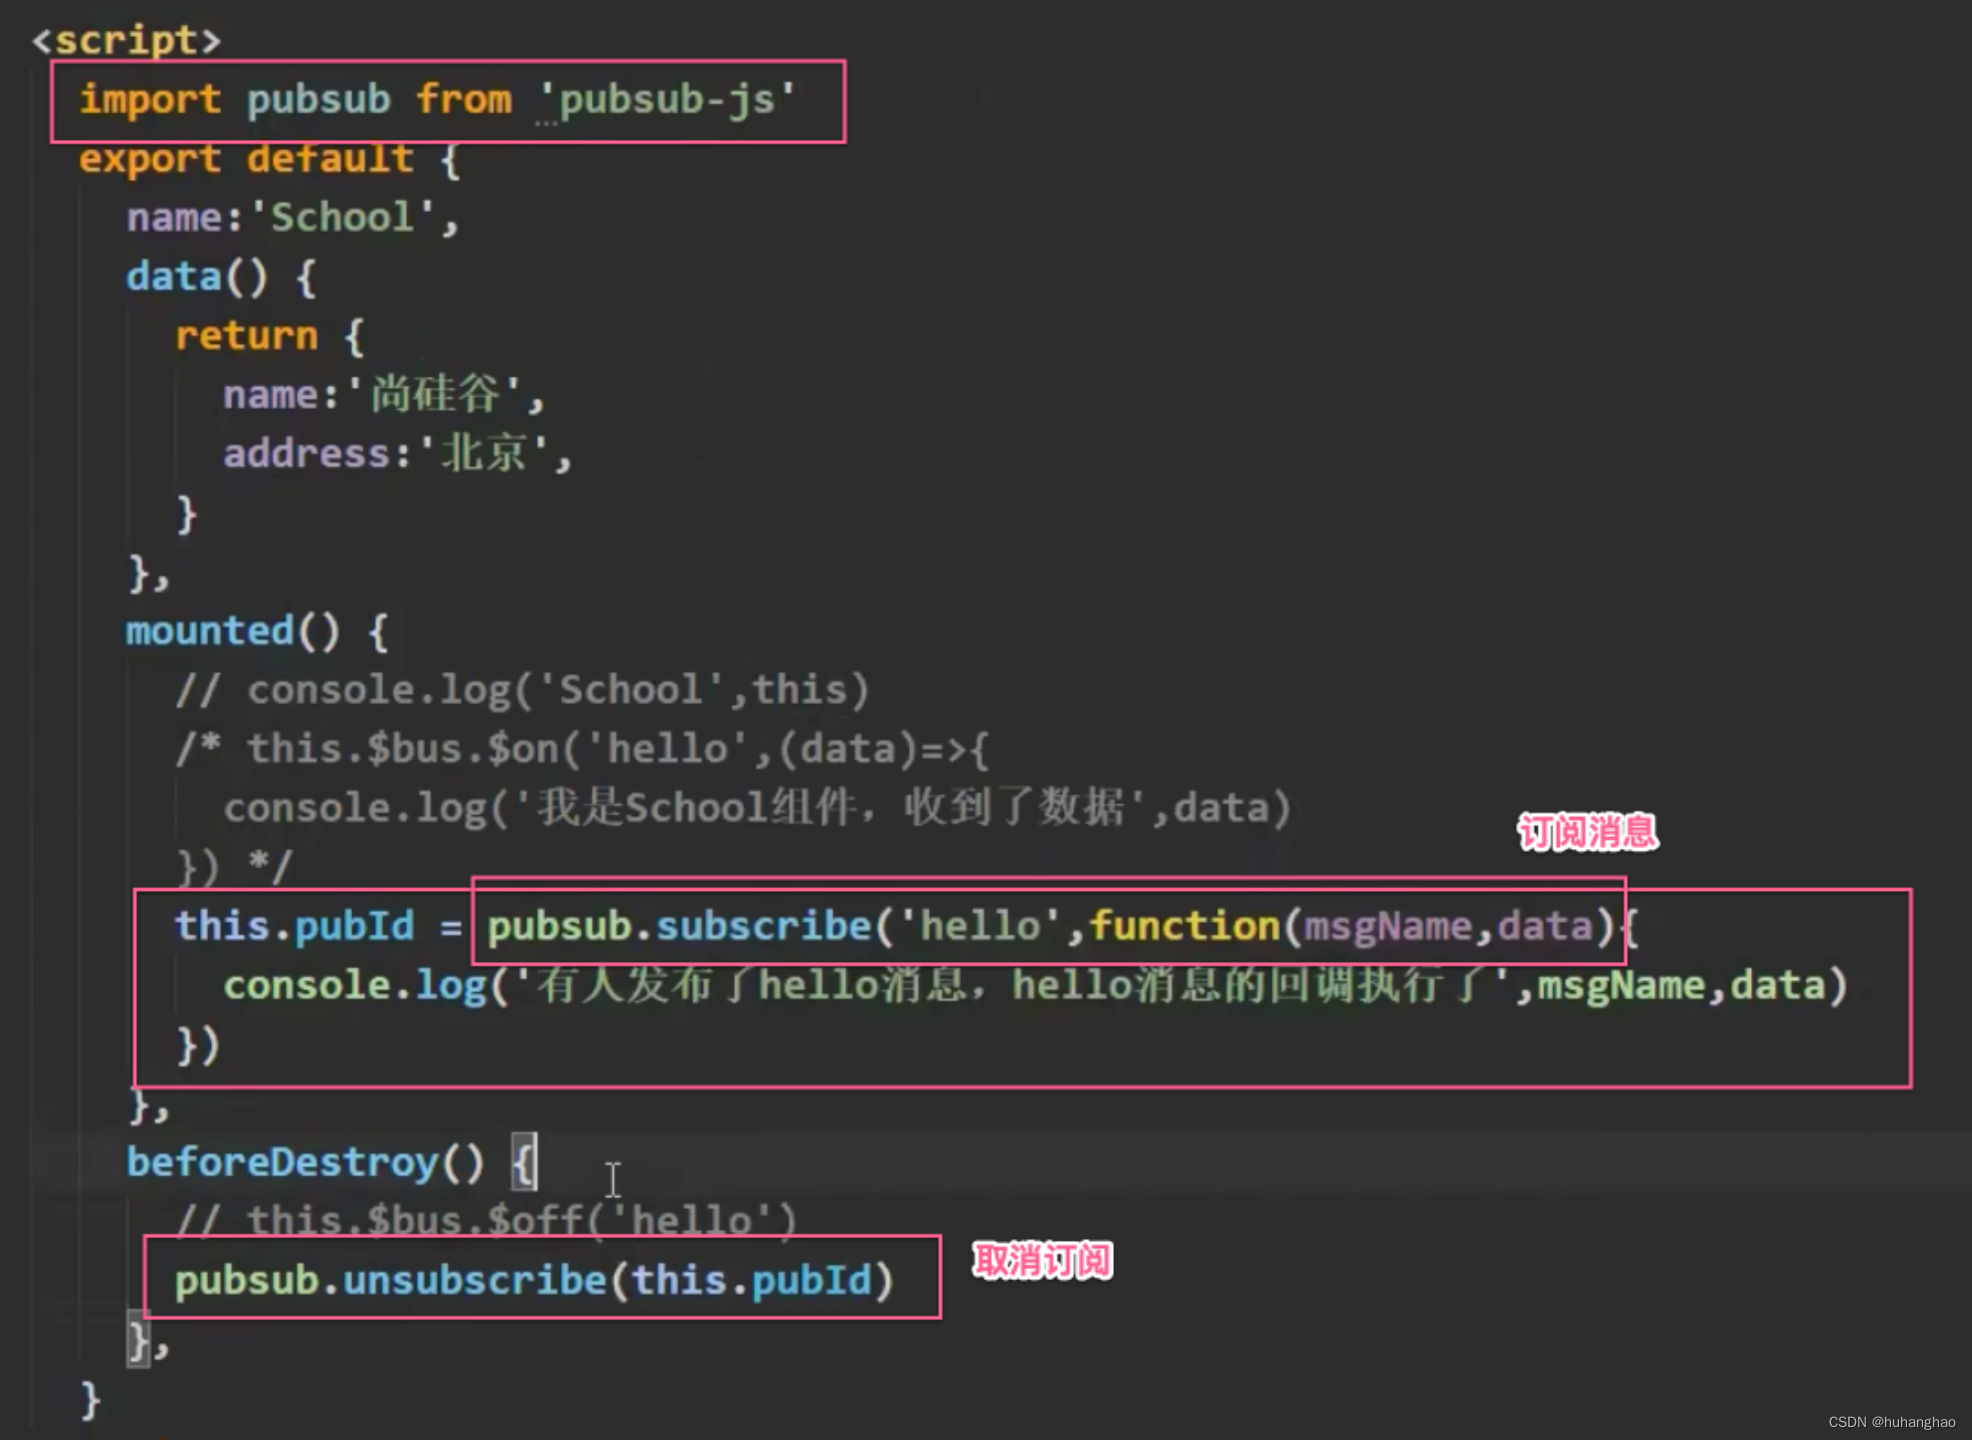The width and height of the screenshot is (1972, 1440).
Task: Click the 'pubsub-js' import string
Action: point(666,100)
